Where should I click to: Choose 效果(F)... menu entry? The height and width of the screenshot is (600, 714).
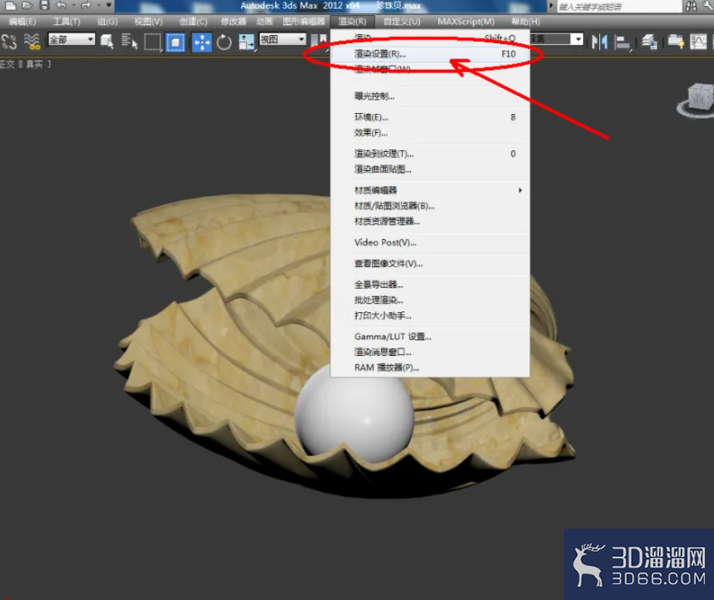pyautogui.click(x=430, y=133)
